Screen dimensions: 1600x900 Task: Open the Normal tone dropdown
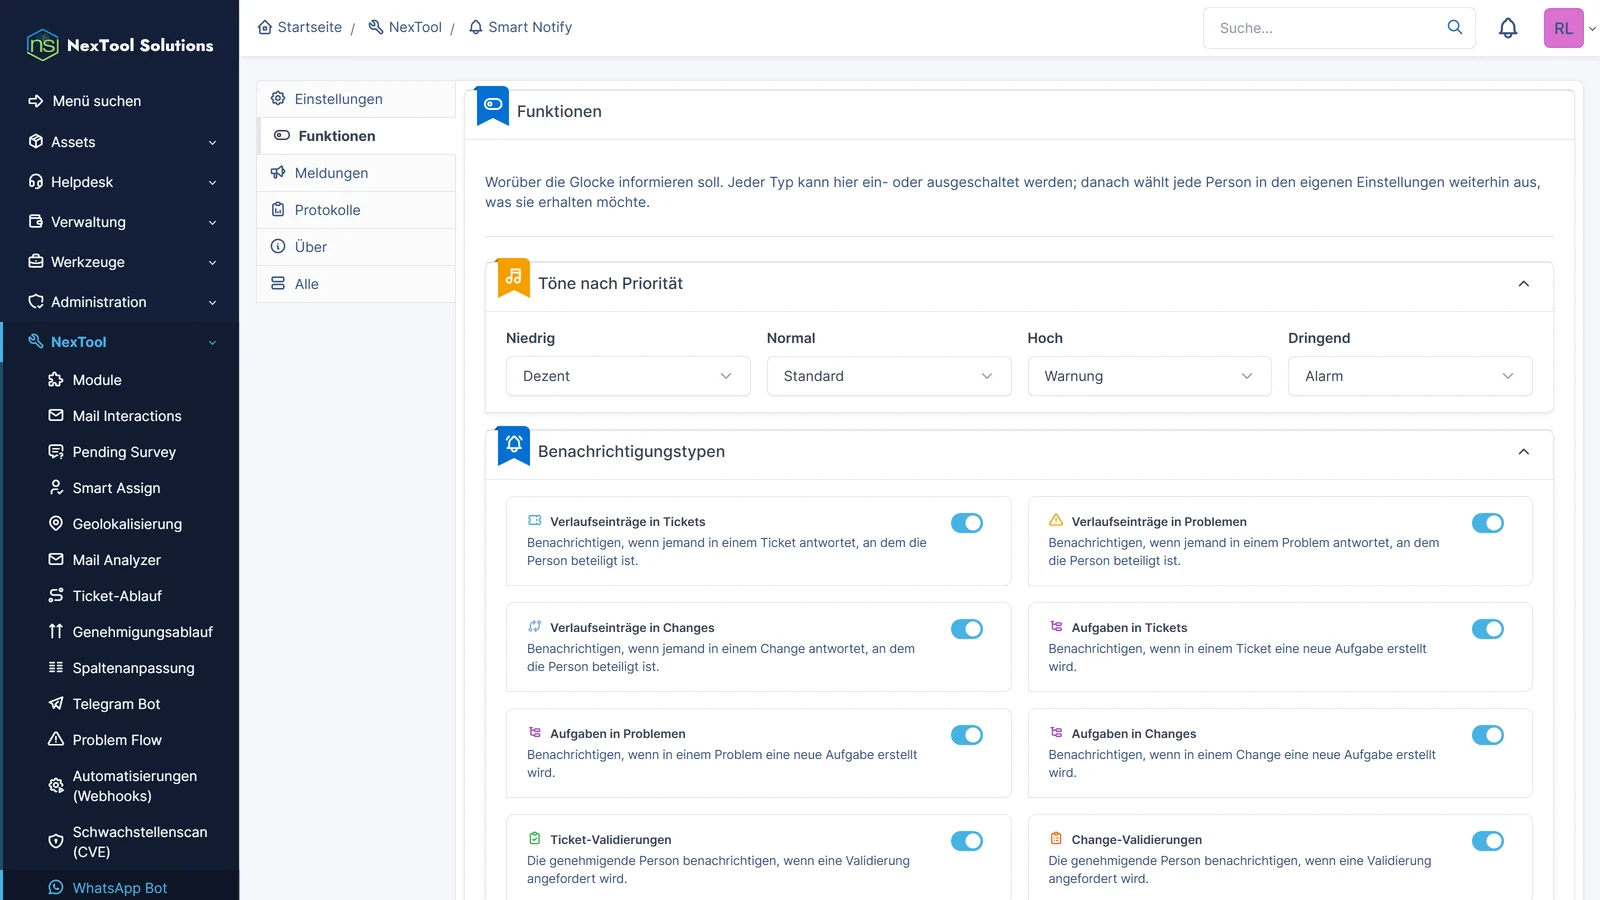coord(889,376)
